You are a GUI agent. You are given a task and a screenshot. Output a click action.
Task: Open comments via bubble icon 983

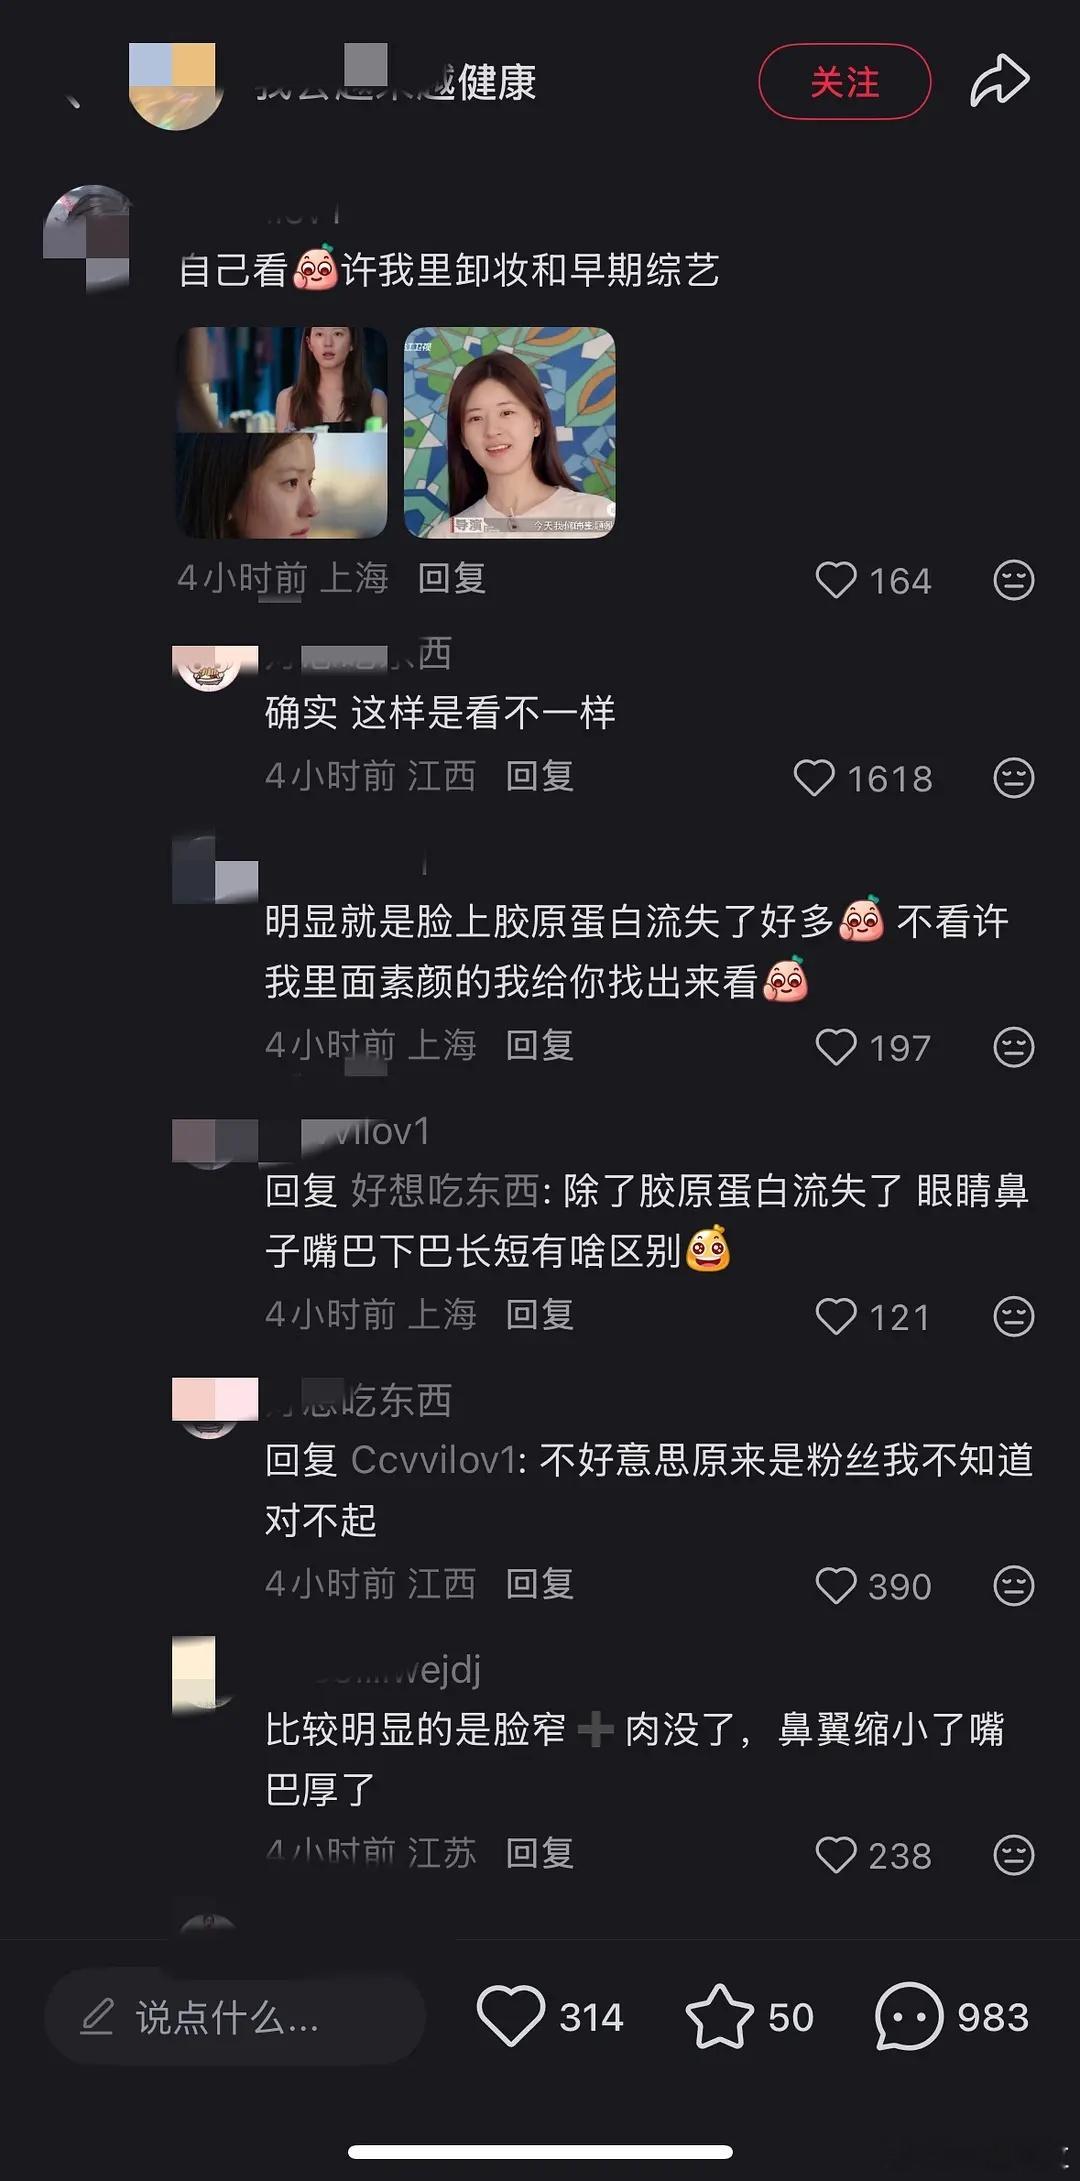[908, 2017]
